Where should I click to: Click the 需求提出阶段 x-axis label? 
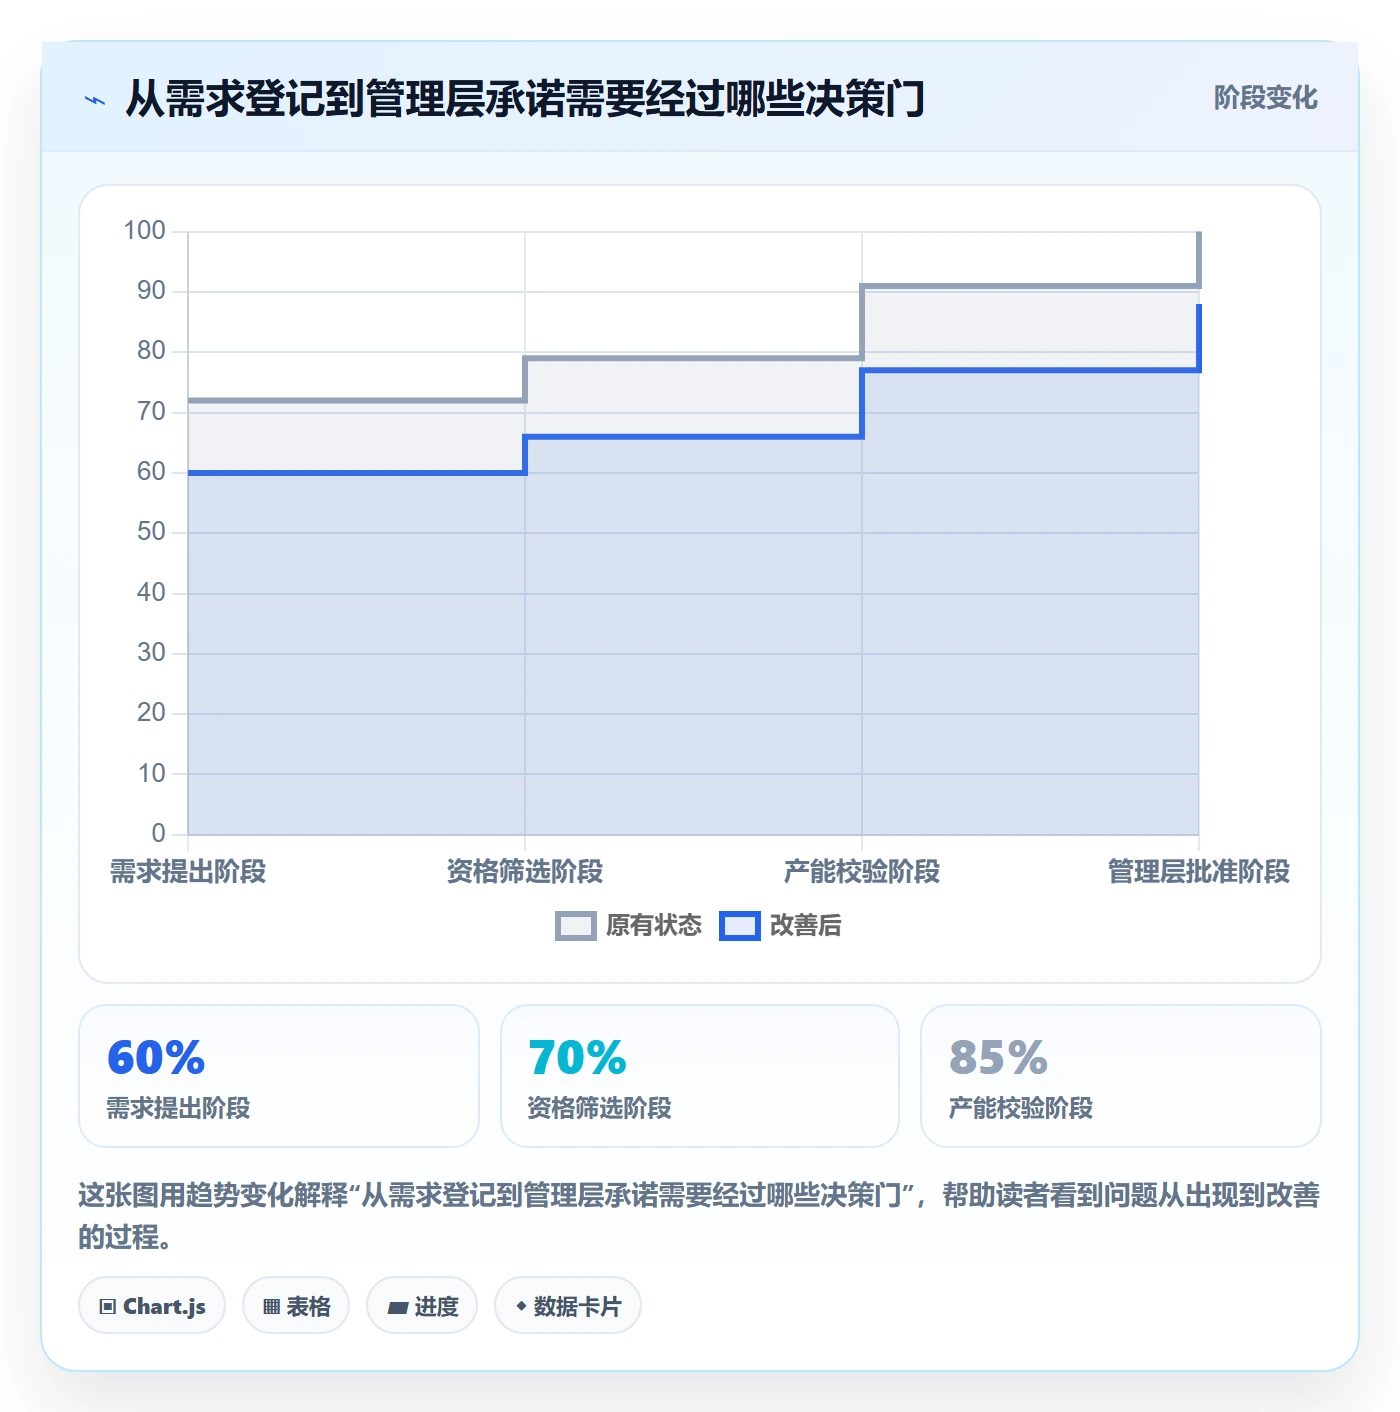click(188, 872)
